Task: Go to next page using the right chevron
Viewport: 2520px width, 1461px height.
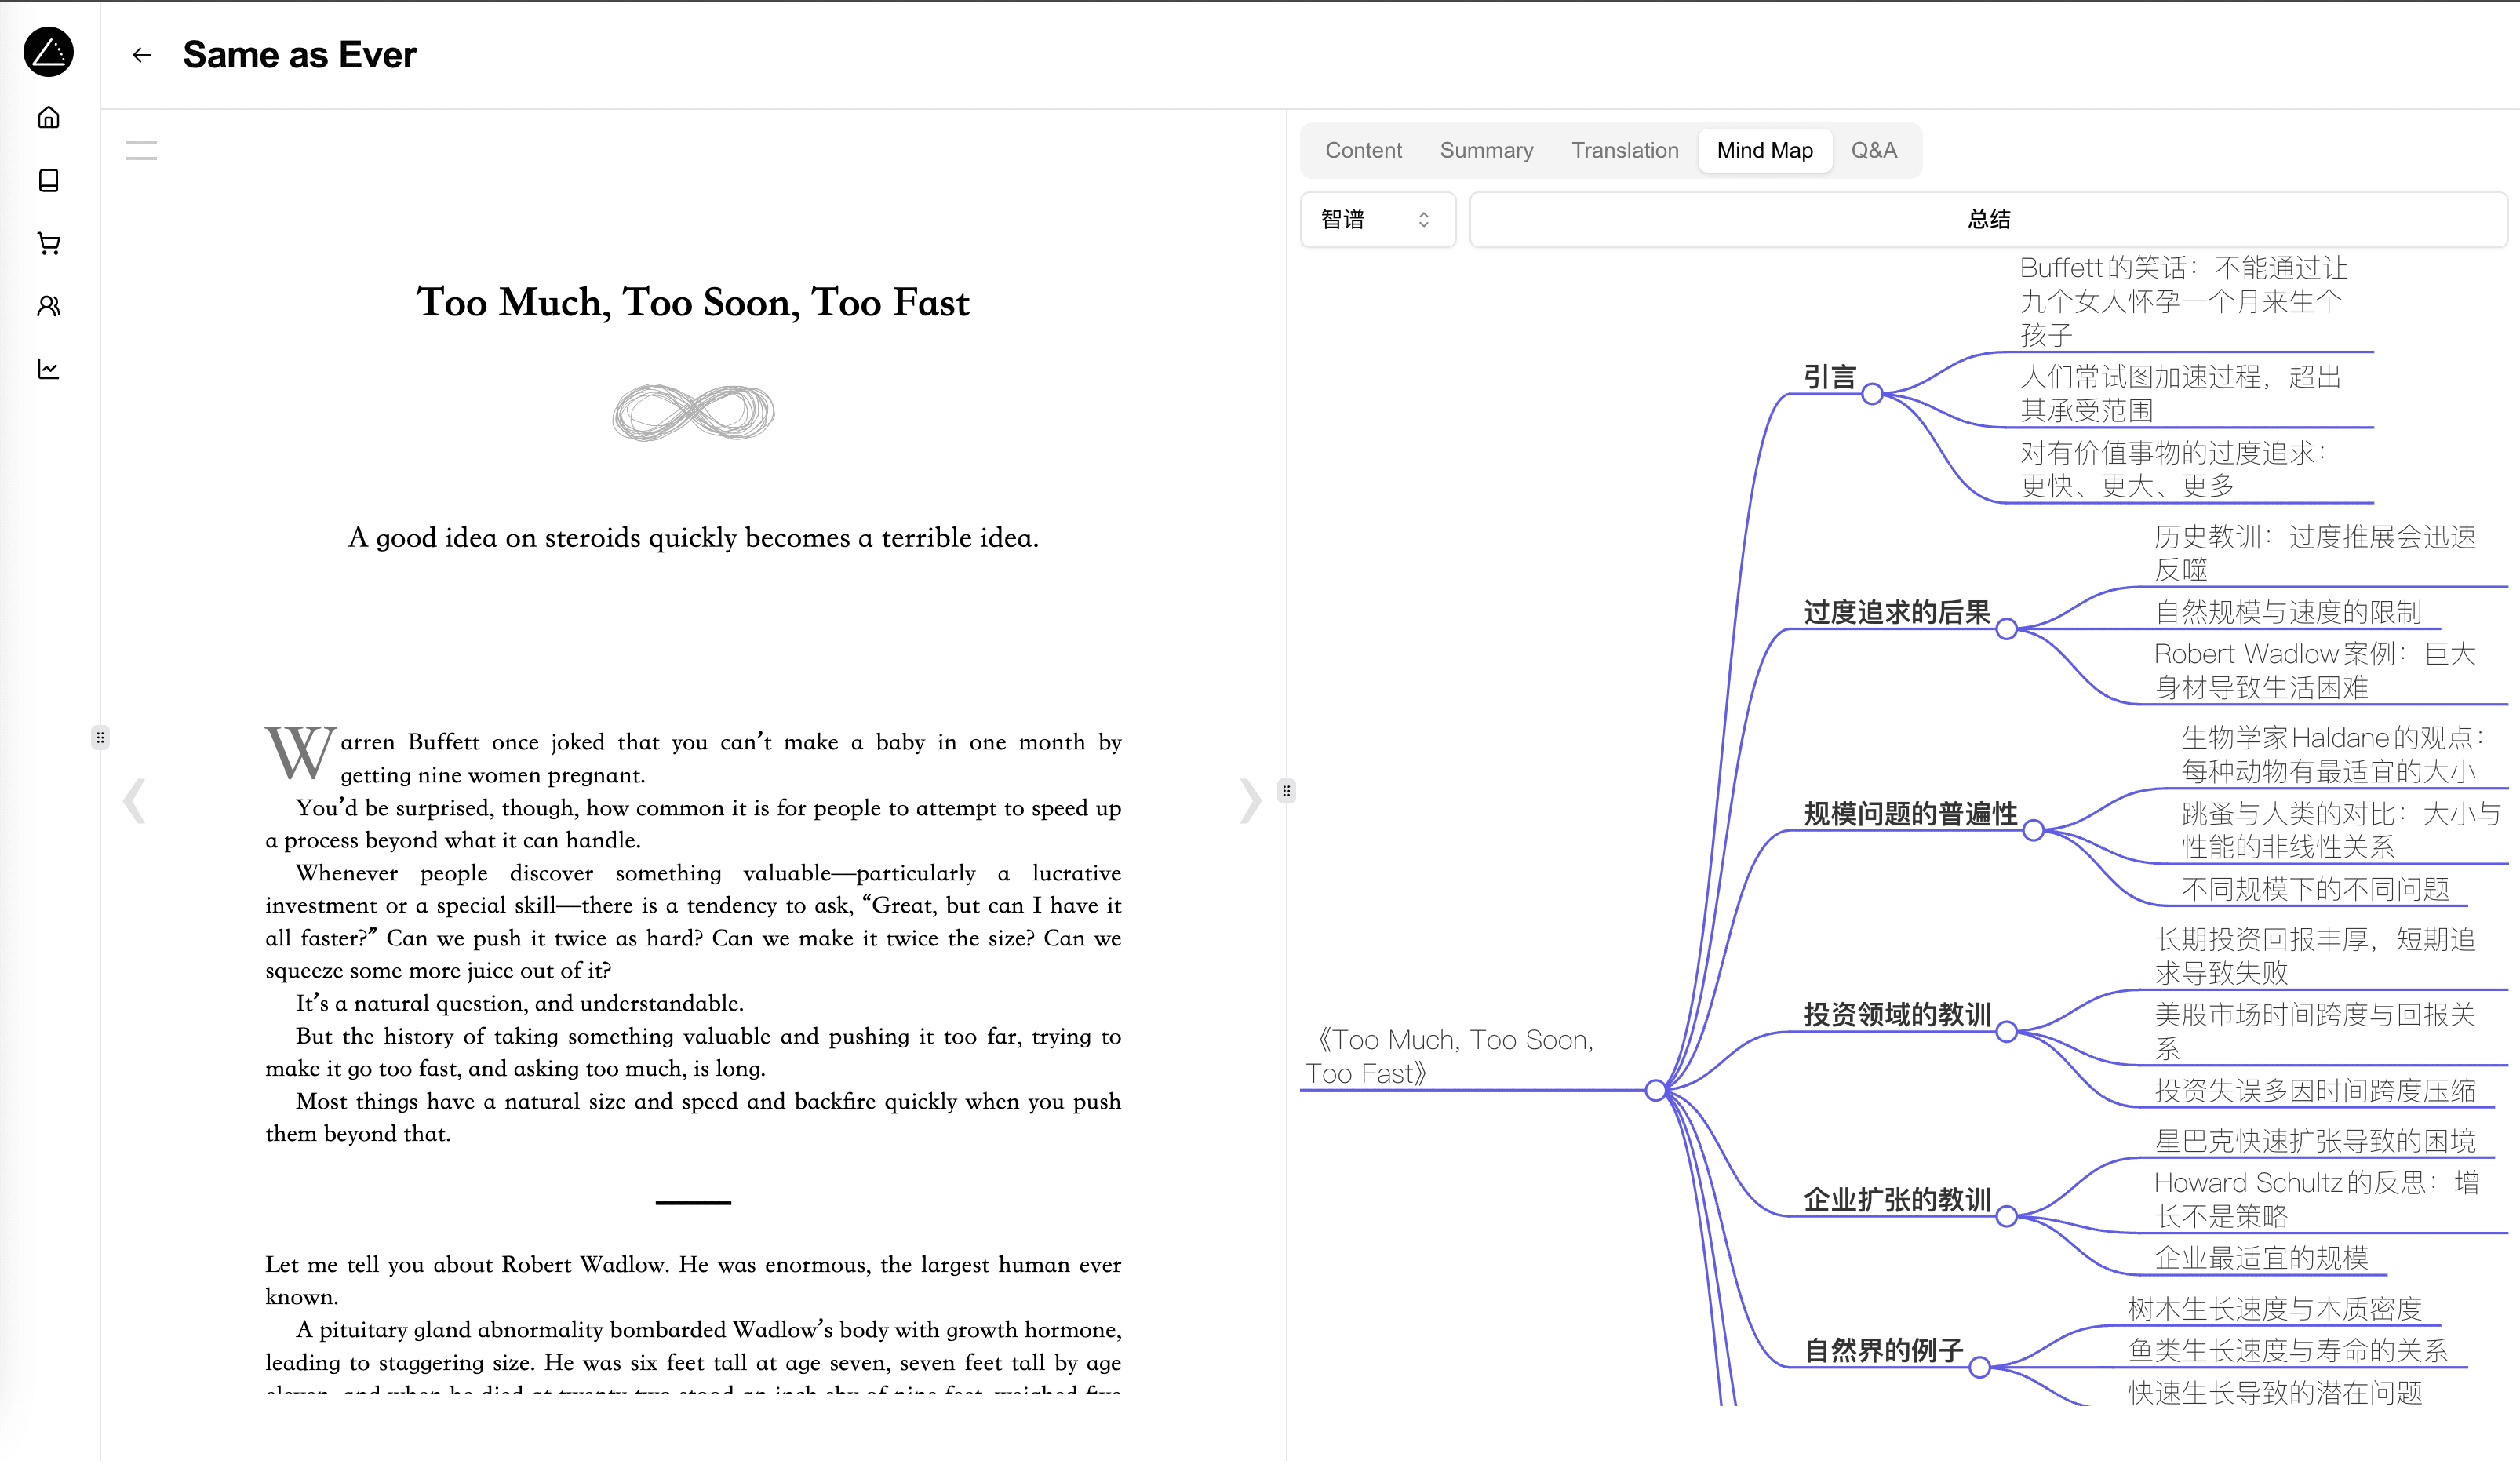Action: pyautogui.click(x=1251, y=800)
